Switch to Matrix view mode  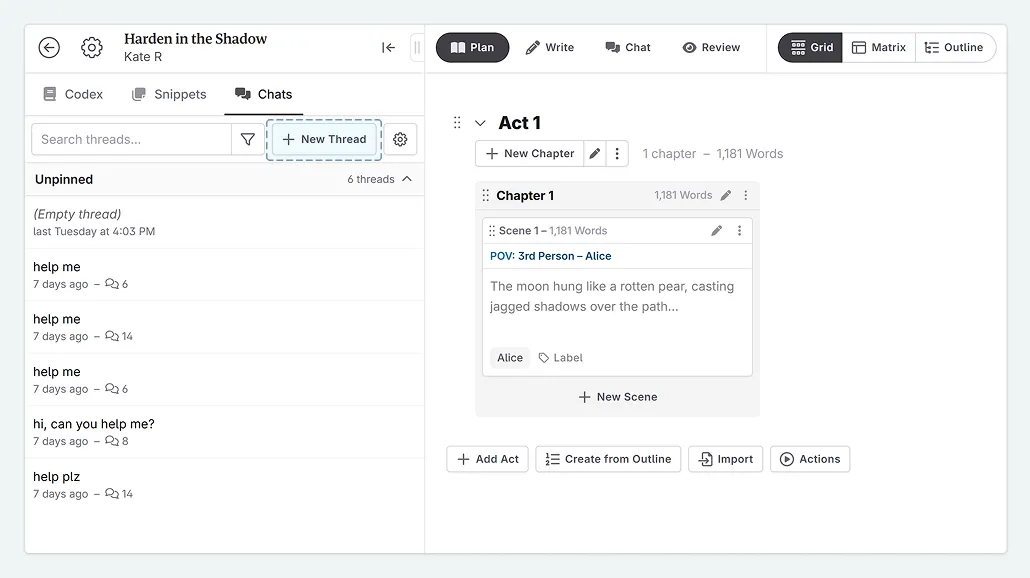[879, 47]
